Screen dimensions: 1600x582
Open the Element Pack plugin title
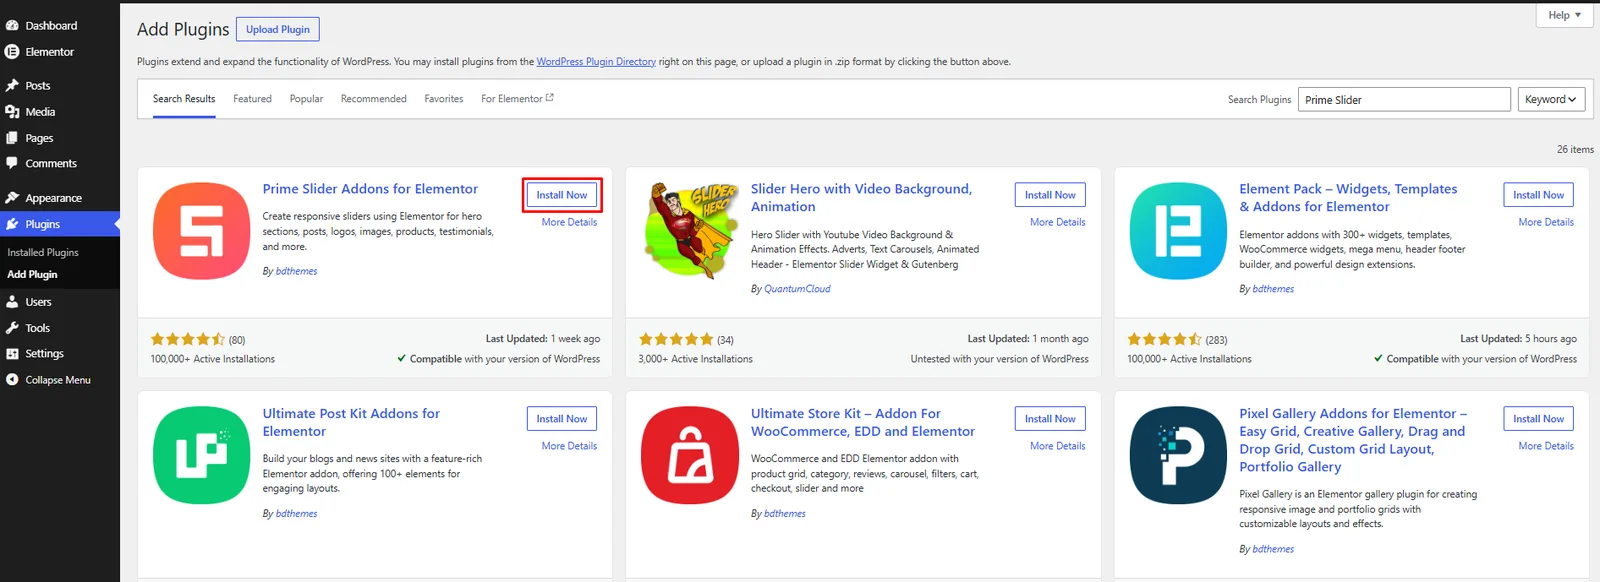1348,198
